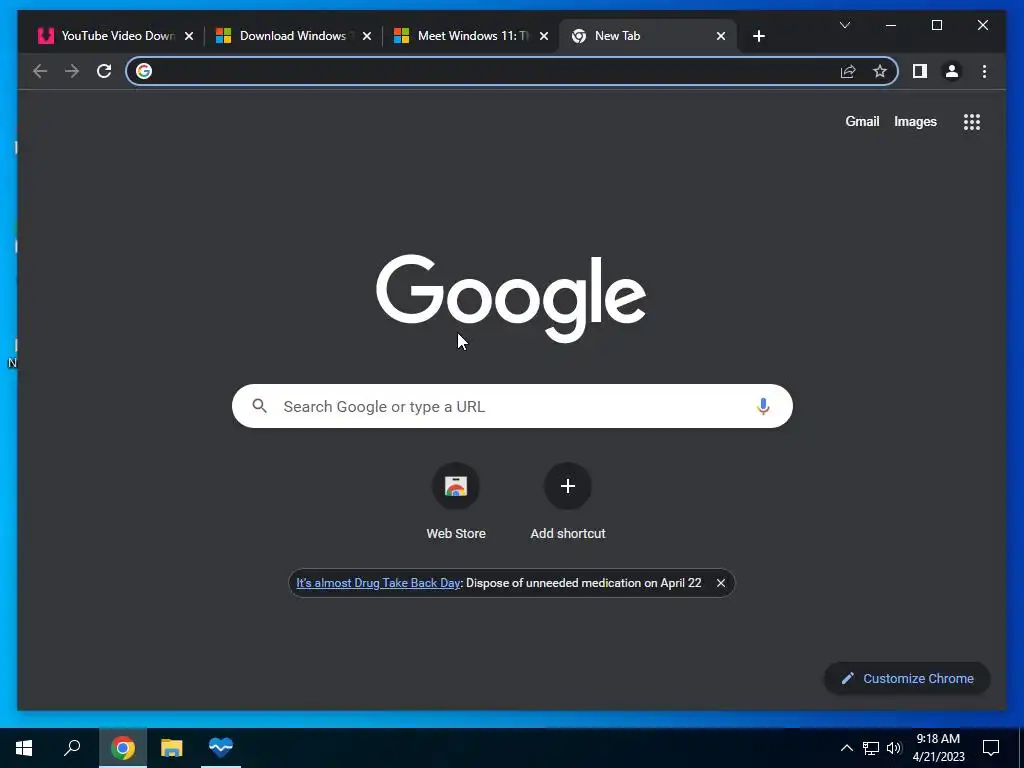Open a new tab with plus button
The height and width of the screenshot is (768, 1024).
(758, 36)
